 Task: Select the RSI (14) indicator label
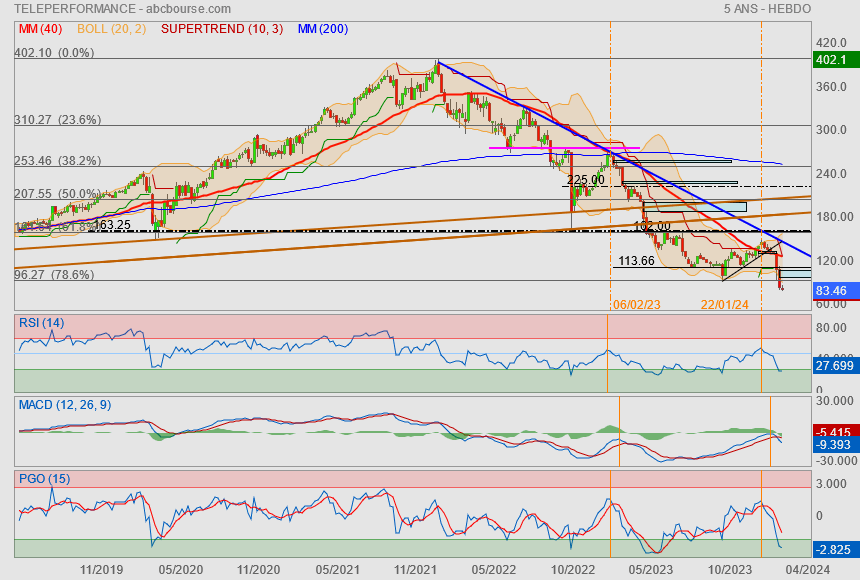[x=42, y=323]
